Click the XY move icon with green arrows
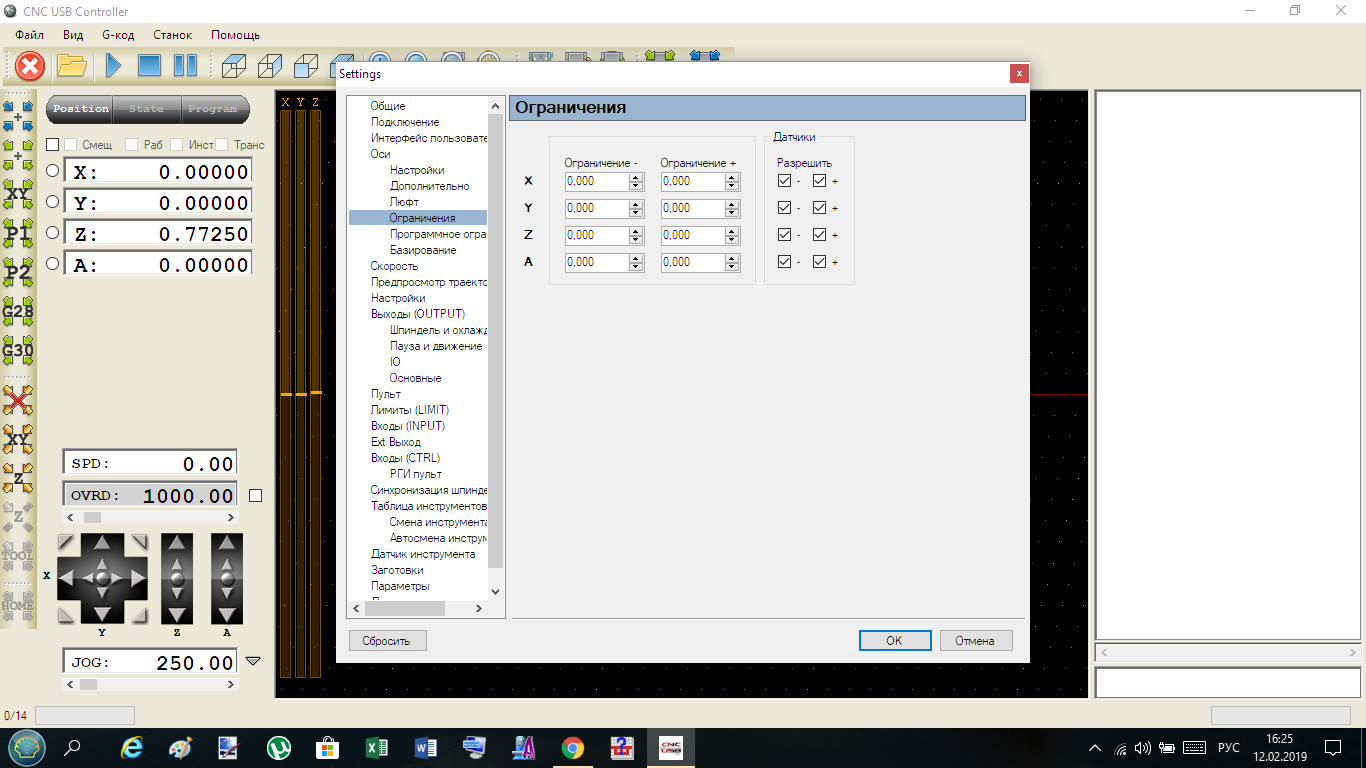 click(x=18, y=192)
